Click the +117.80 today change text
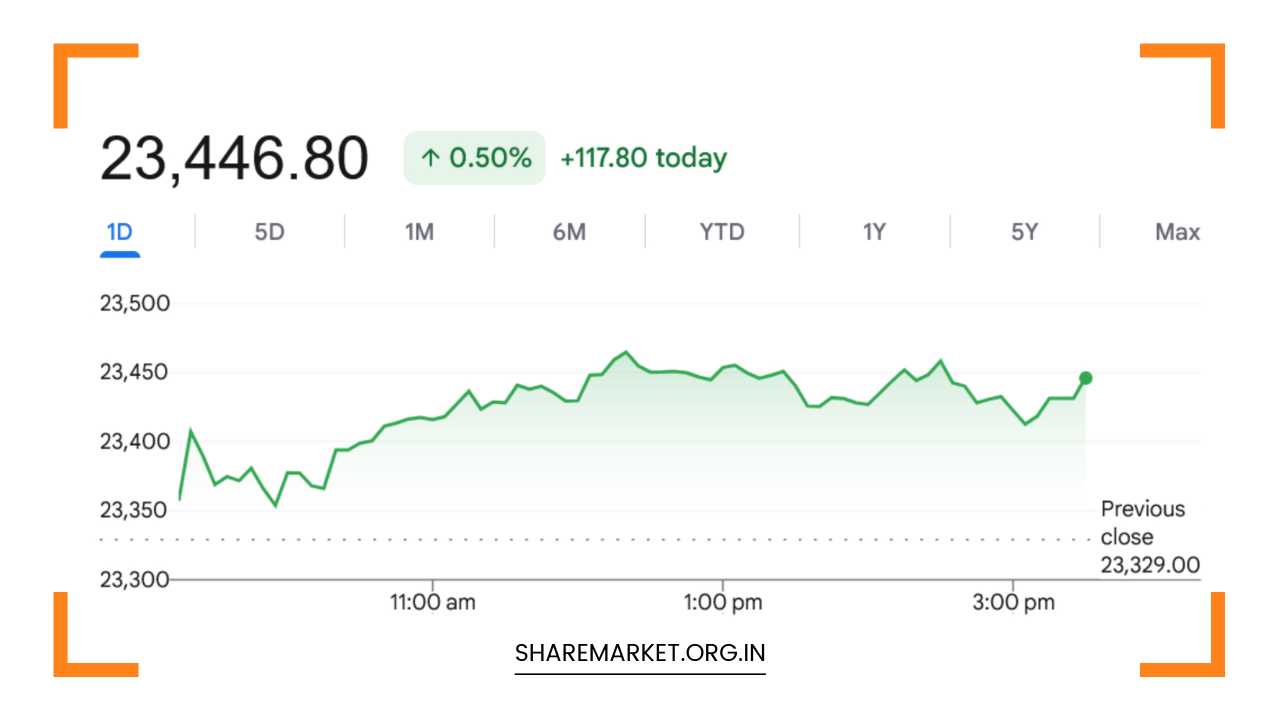Screen dimensions: 1280x720 643,158
